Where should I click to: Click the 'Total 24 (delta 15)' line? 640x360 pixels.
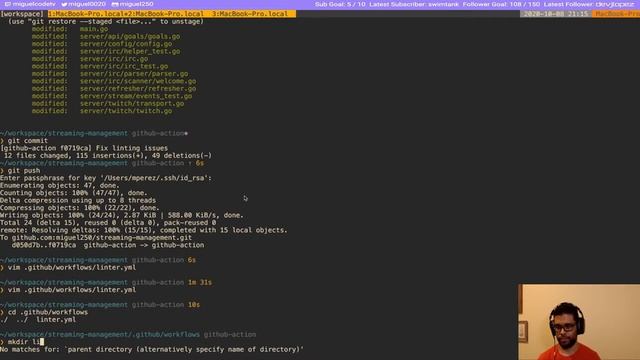tap(108, 223)
